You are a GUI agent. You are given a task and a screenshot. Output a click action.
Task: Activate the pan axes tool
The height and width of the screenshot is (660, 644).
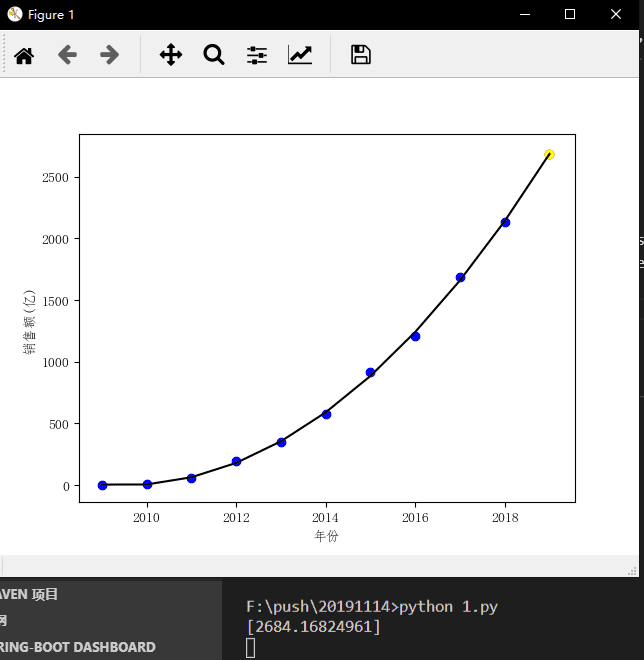171,55
